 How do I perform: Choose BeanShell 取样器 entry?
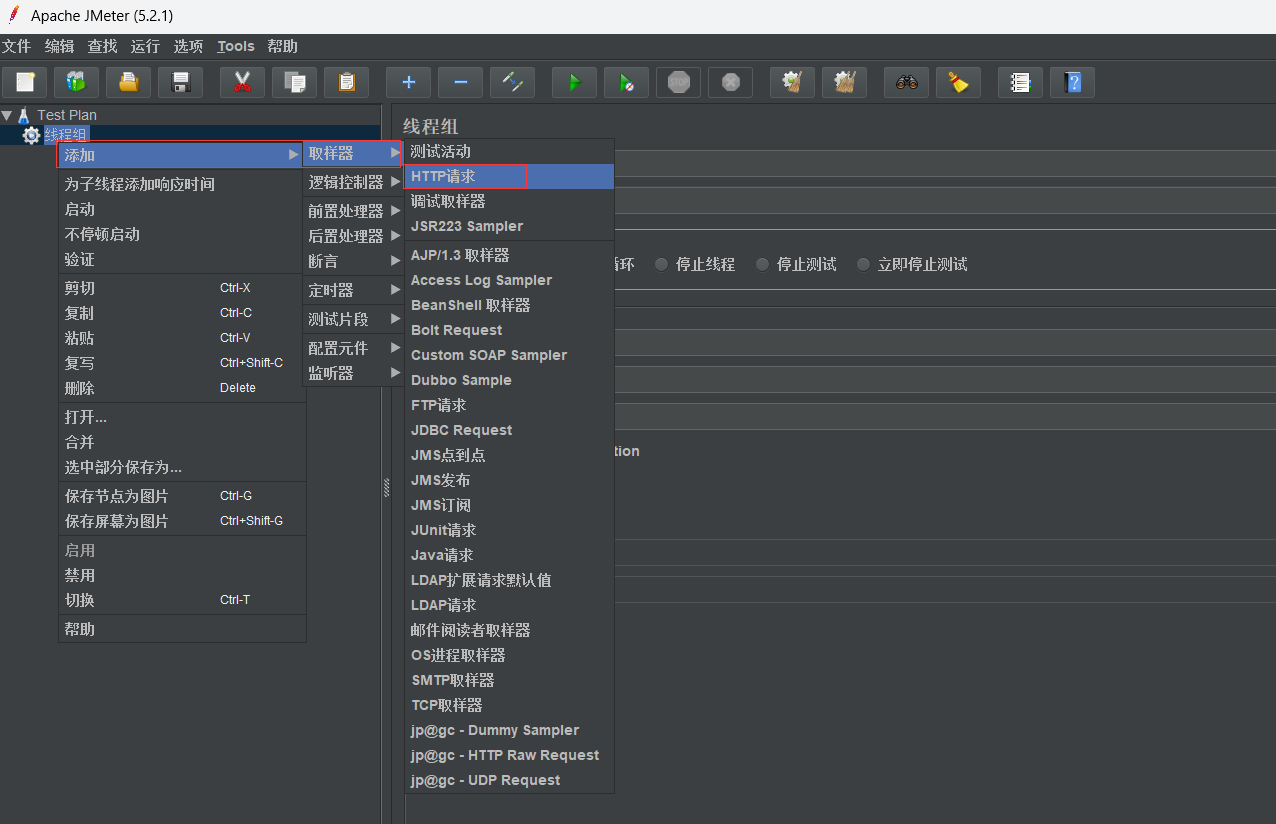pos(509,305)
